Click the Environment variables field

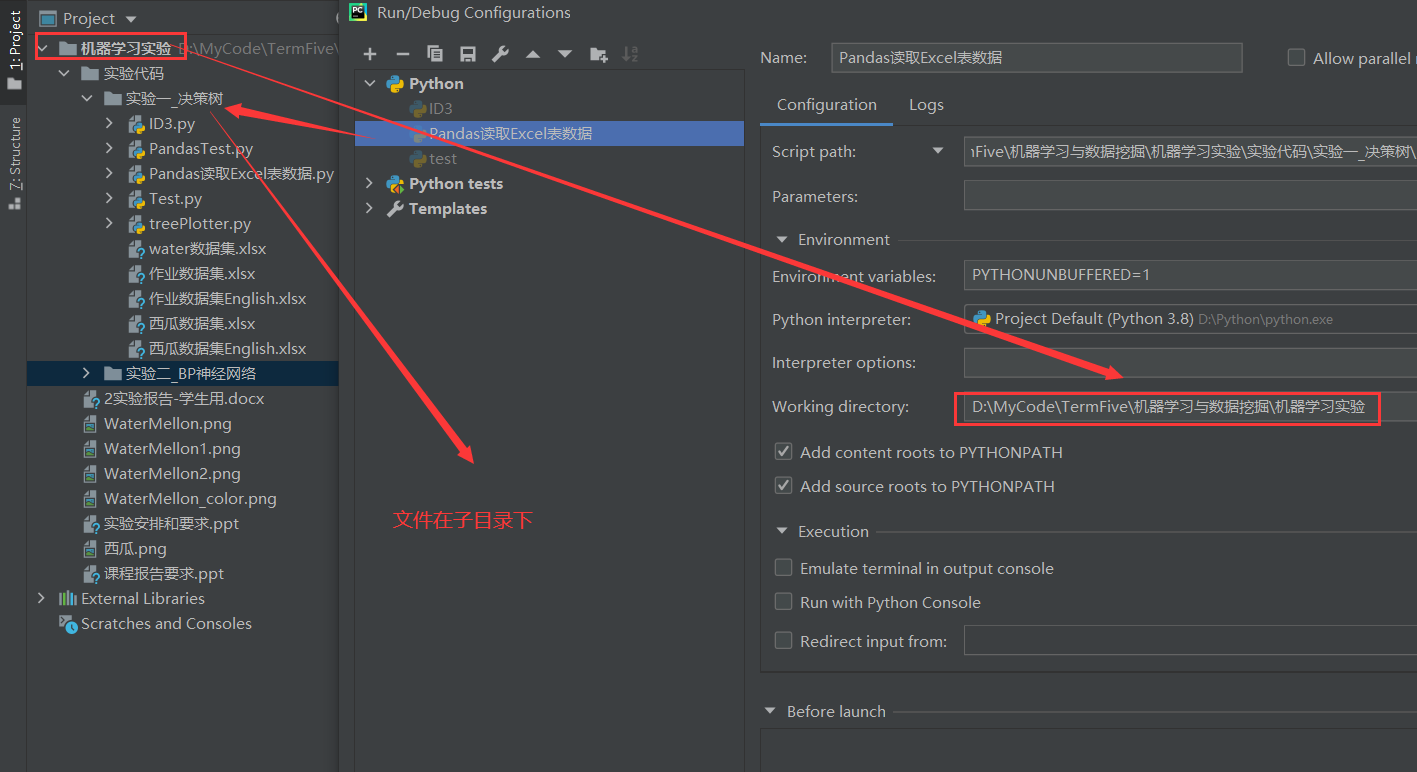pyautogui.click(x=1190, y=275)
